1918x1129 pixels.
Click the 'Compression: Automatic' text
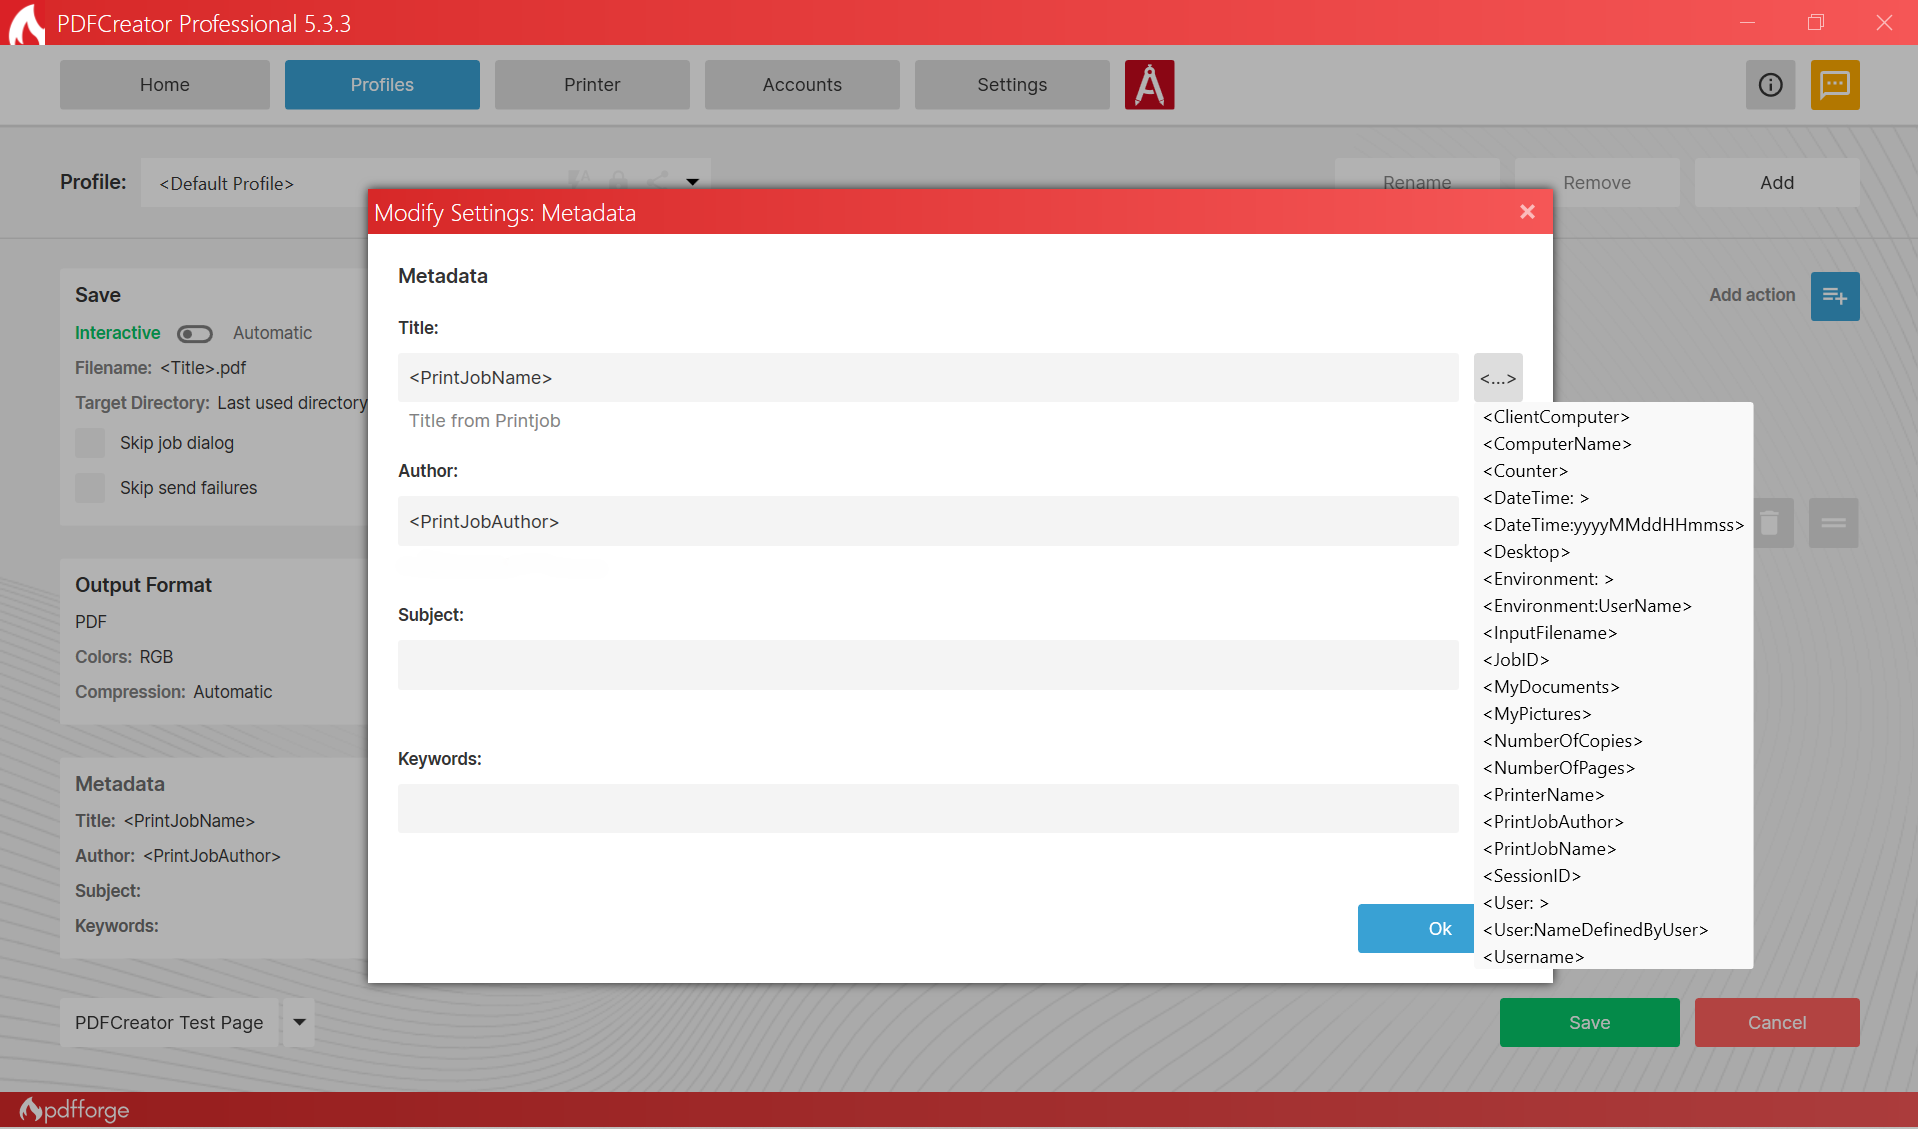[x=173, y=692]
